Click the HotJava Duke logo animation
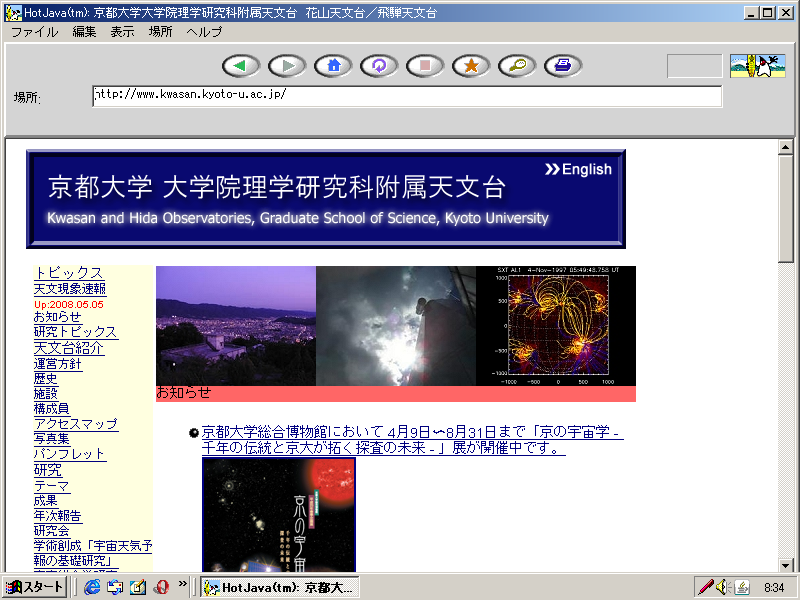This screenshot has width=800, height=600. [757, 66]
